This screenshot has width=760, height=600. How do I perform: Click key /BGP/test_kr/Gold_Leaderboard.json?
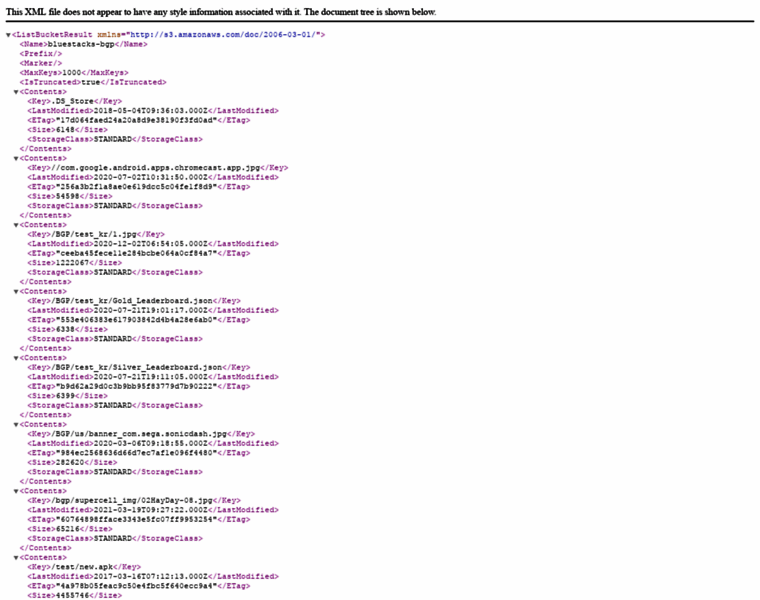[x=132, y=300]
